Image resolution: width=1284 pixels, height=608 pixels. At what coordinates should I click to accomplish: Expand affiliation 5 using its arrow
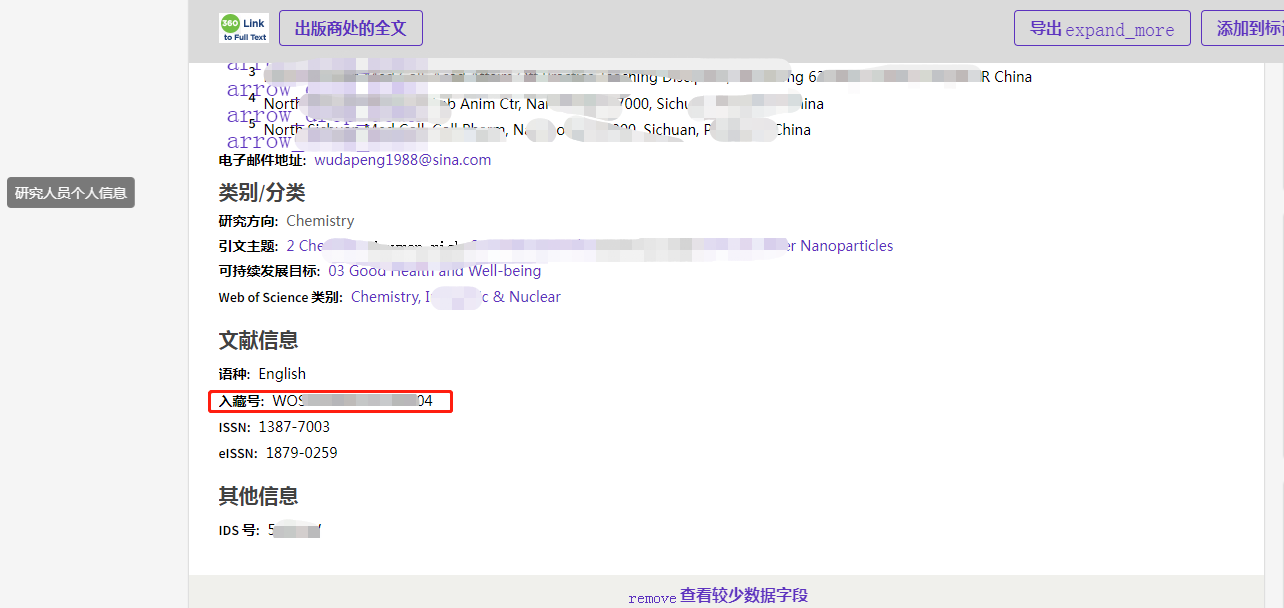click(x=258, y=141)
